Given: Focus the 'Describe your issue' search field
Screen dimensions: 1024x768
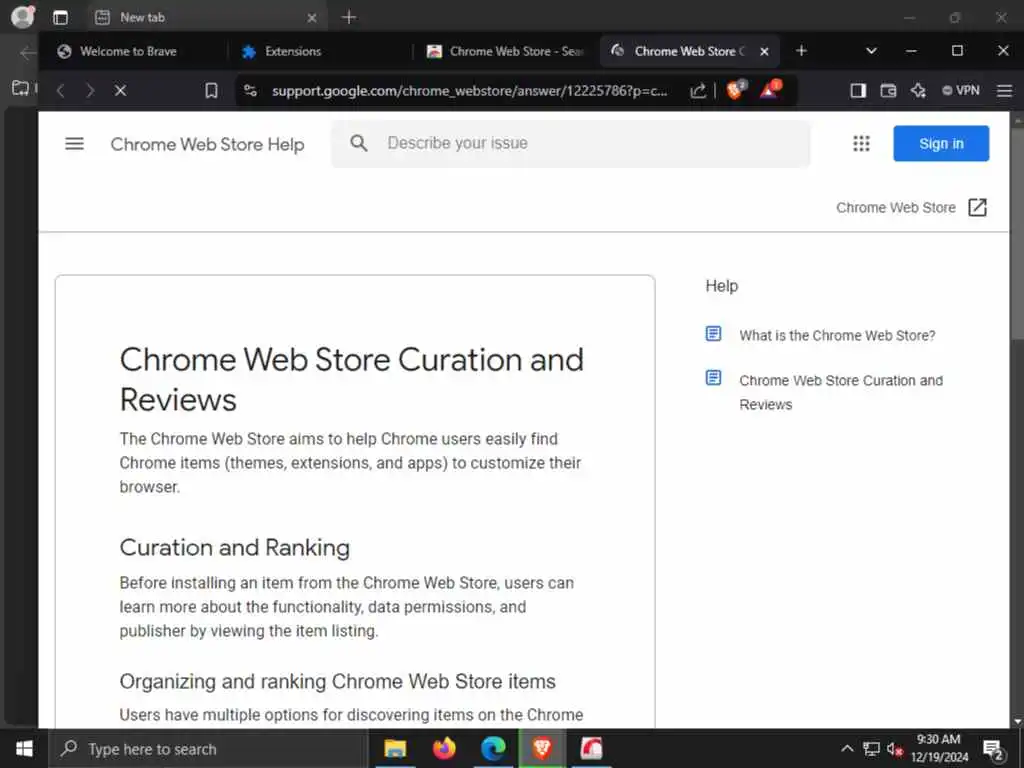Looking at the screenshot, I should click(x=570, y=143).
